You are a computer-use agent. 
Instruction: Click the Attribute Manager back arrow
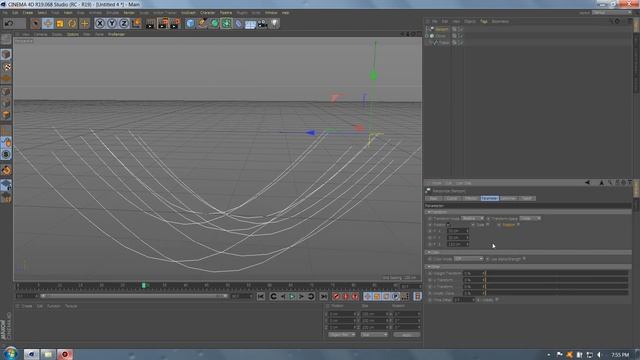click(587, 183)
